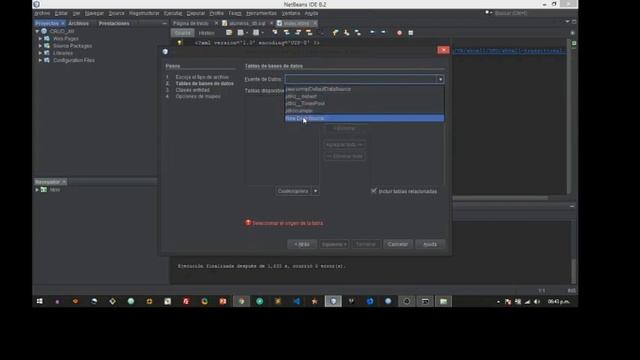The height and width of the screenshot is (360, 640).
Task: Expand the Web Pages folder
Action: 40,38
